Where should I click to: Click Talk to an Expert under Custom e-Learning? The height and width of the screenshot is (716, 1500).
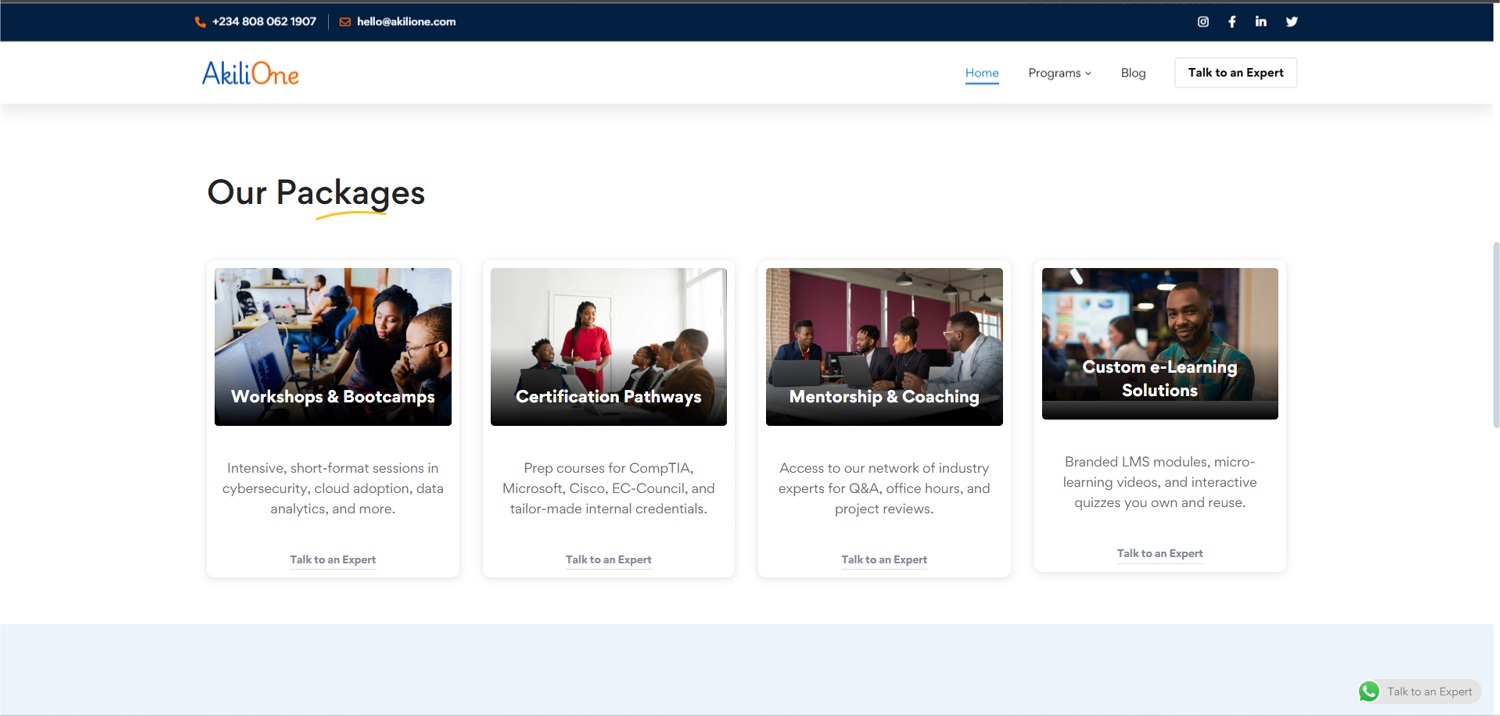pos(1159,553)
